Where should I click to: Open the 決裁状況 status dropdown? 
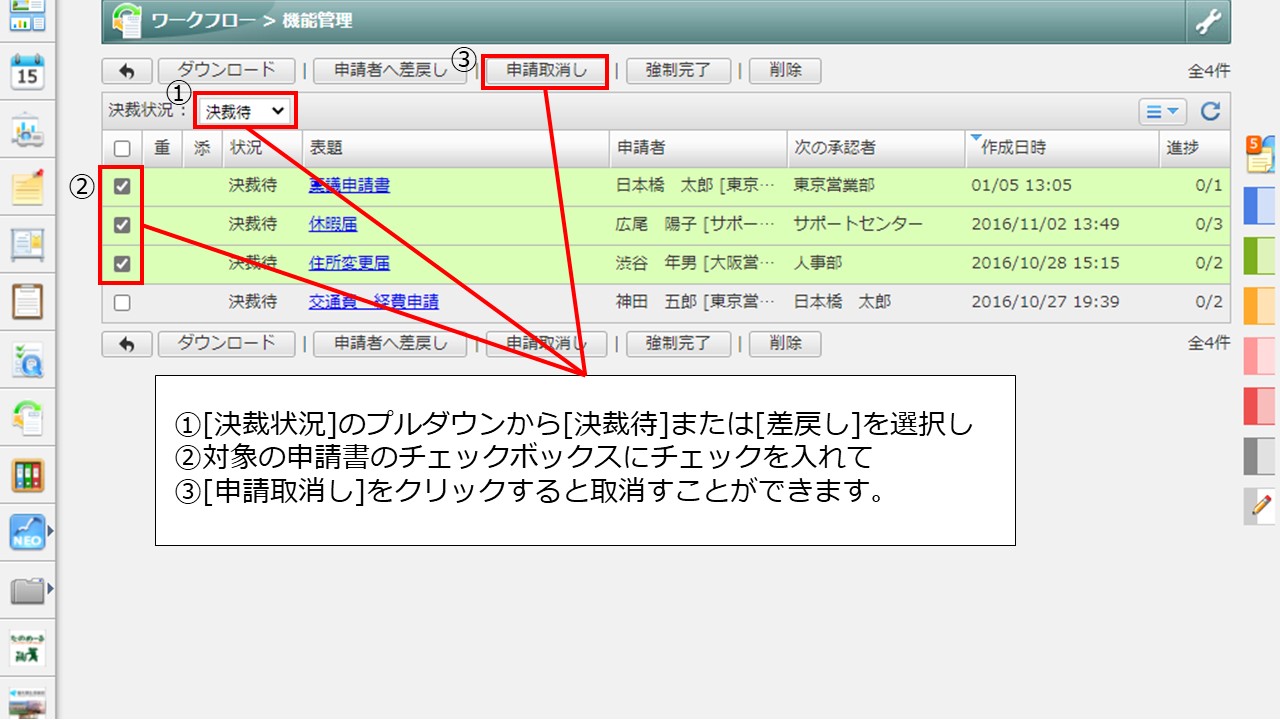[246, 111]
